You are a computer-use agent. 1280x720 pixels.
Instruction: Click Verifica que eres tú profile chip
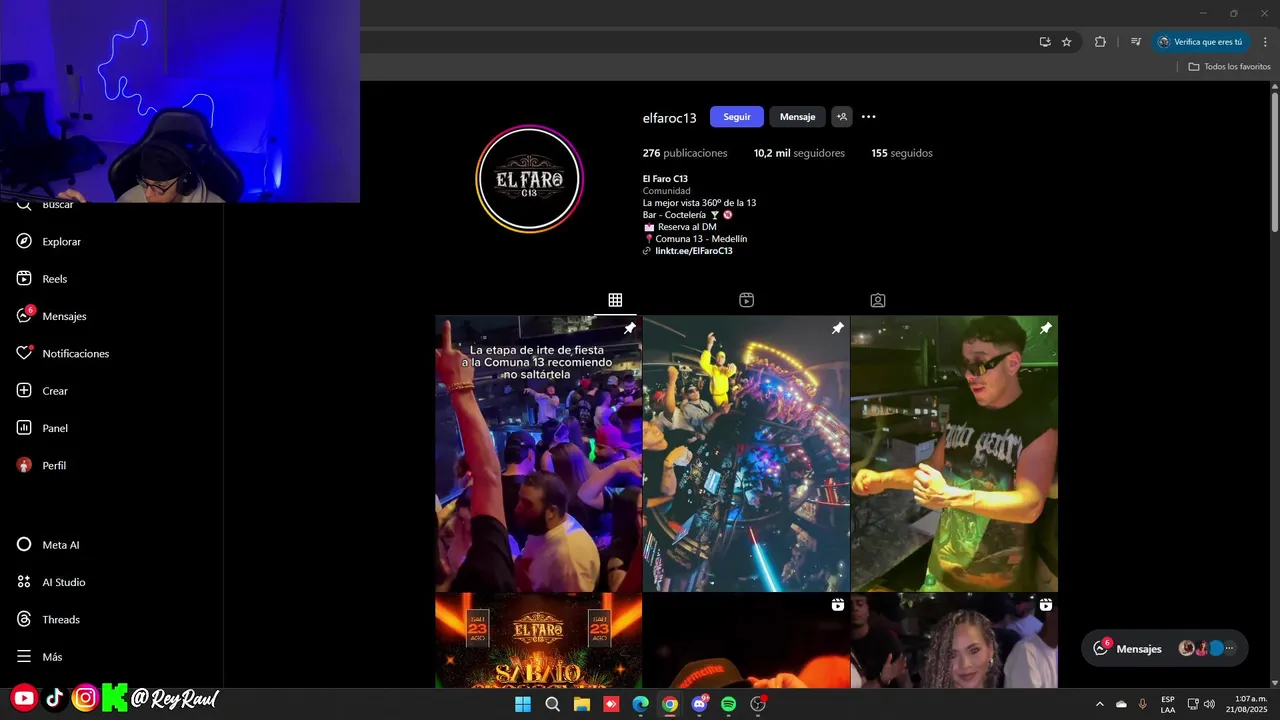pos(1201,42)
